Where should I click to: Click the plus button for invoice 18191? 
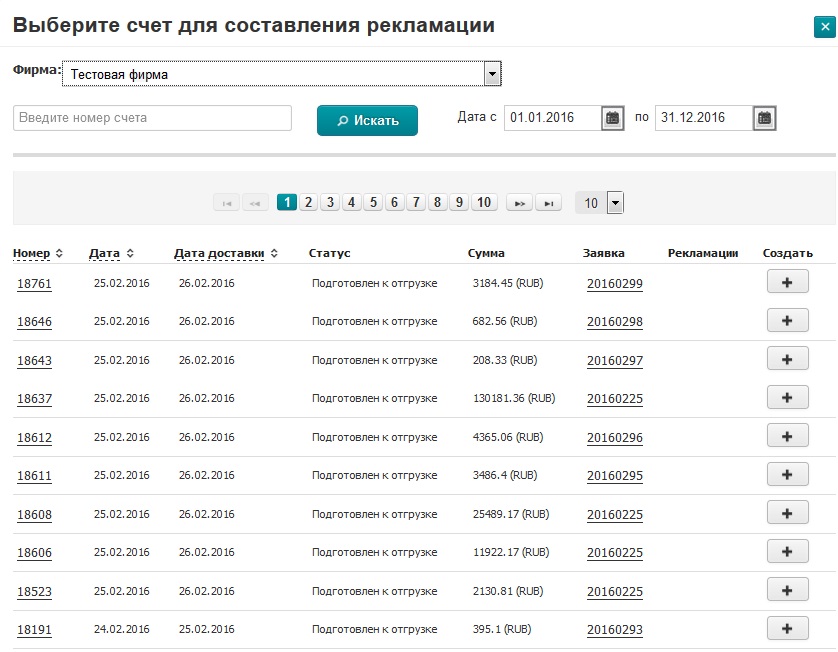[787, 628]
